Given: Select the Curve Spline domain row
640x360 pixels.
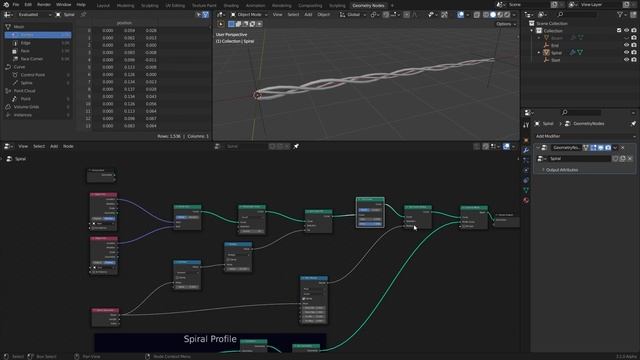Looking at the screenshot, I should click(38, 83).
